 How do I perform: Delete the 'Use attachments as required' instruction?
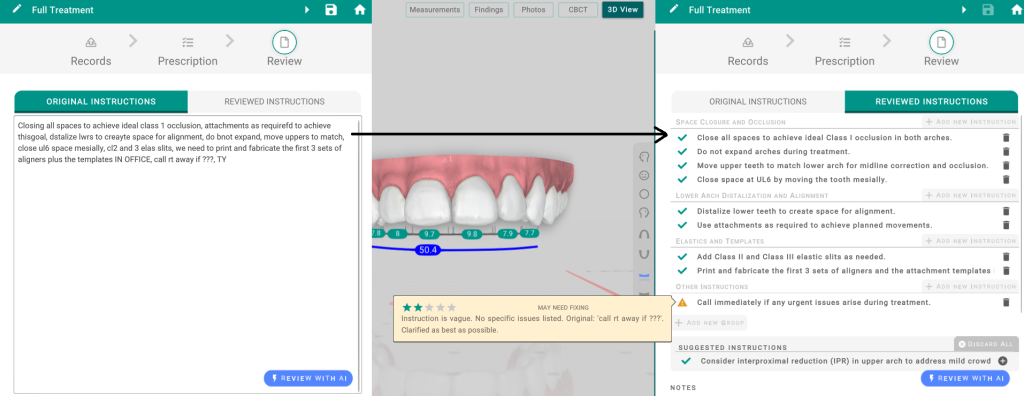point(1006,225)
